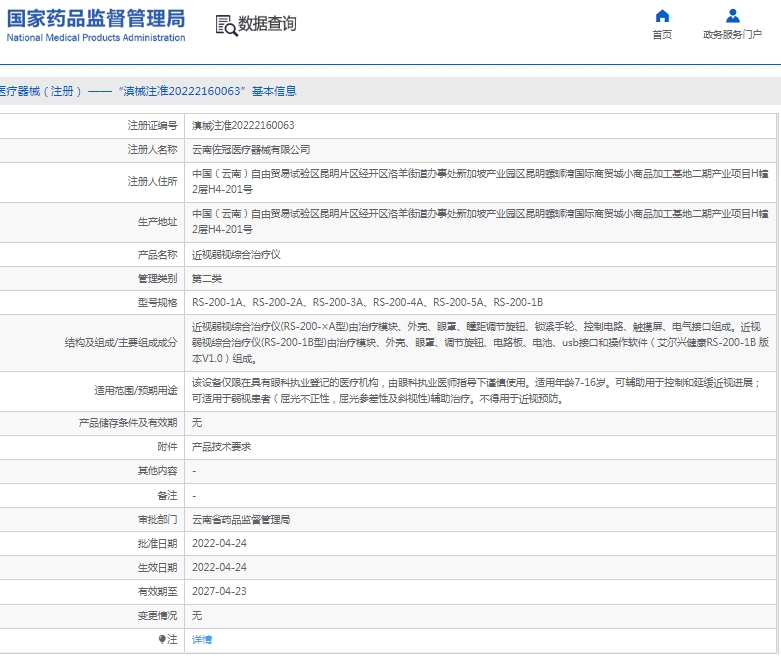
Task: Click approval department 云南省药品监督管理局
Action: point(241,520)
